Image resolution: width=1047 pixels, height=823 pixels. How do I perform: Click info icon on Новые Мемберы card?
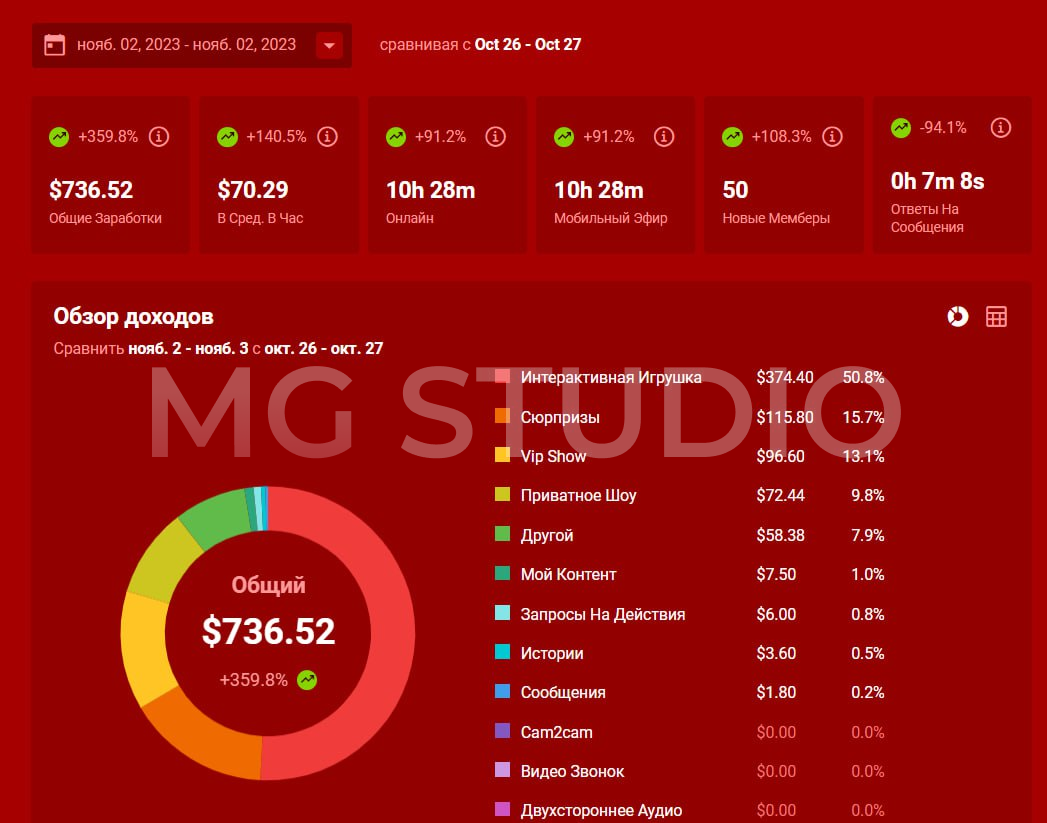(x=832, y=137)
